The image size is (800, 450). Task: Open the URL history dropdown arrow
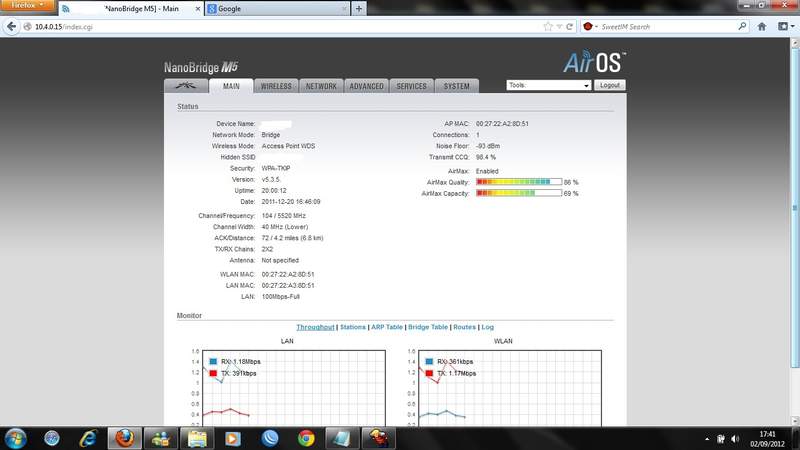559,27
